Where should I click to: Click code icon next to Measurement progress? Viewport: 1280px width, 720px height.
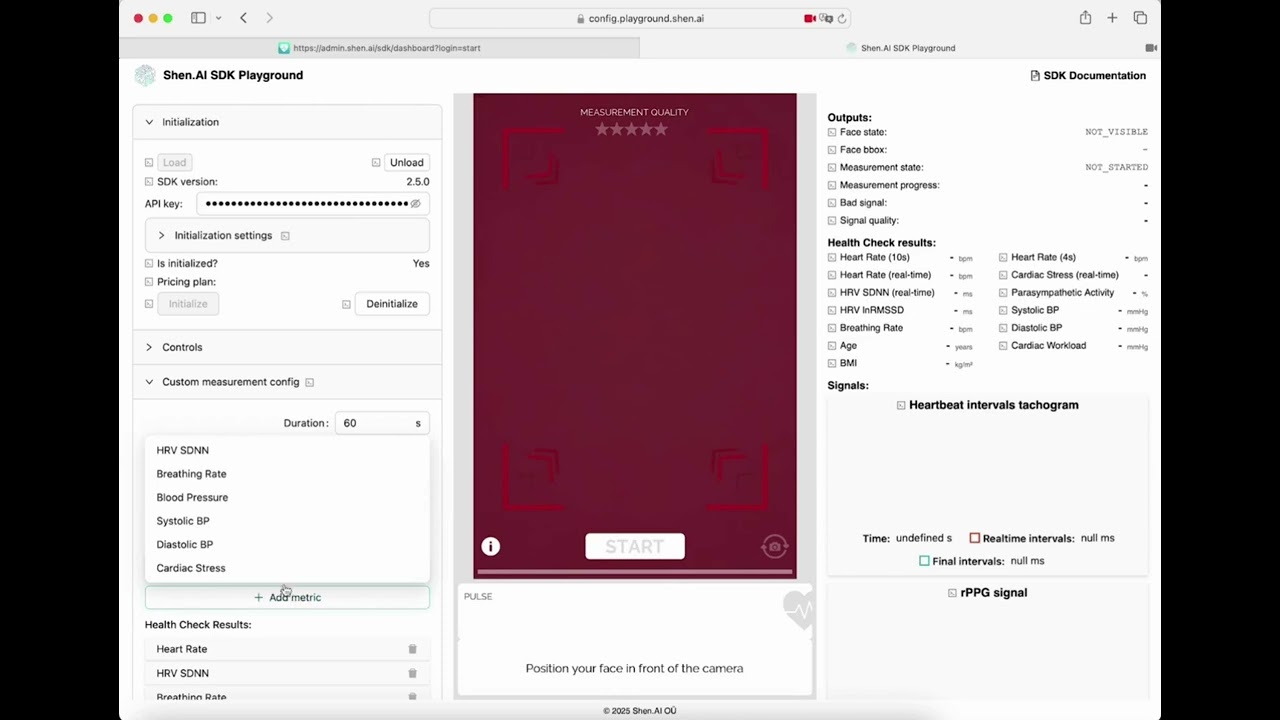[832, 185]
